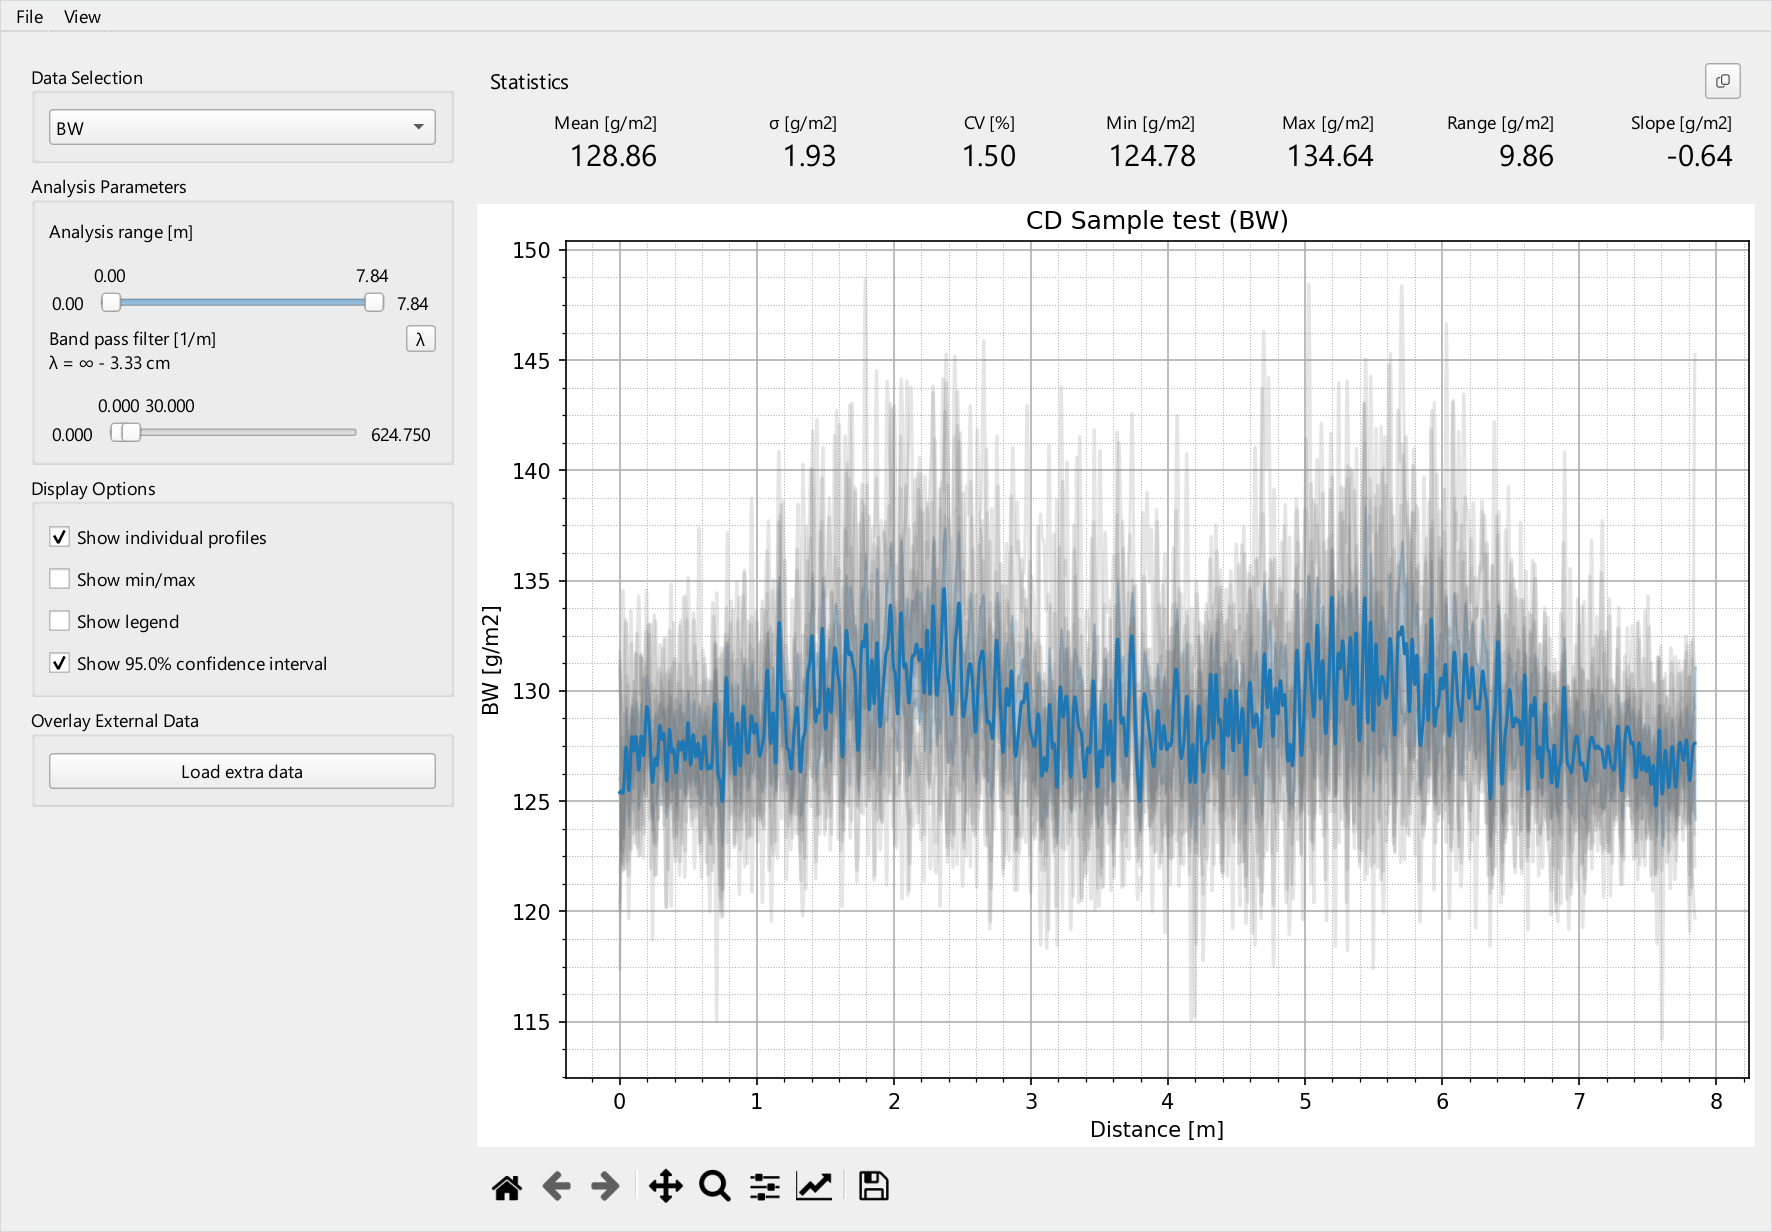Click the σ value 1.93
1772x1232 pixels.
pos(809,156)
